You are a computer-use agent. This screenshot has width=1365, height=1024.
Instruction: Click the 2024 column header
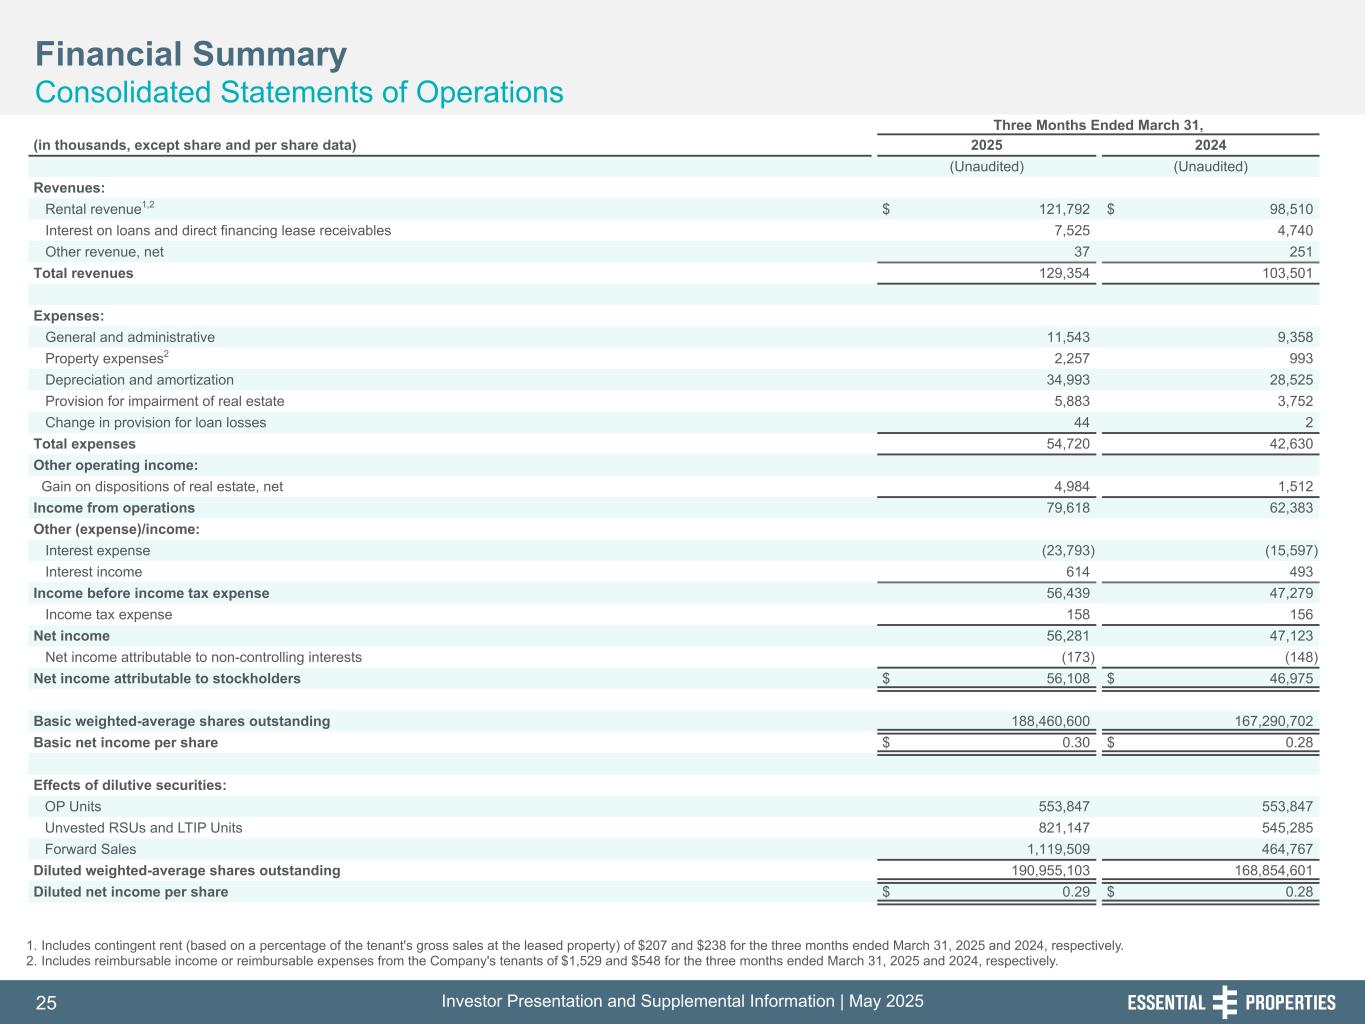(1210, 145)
